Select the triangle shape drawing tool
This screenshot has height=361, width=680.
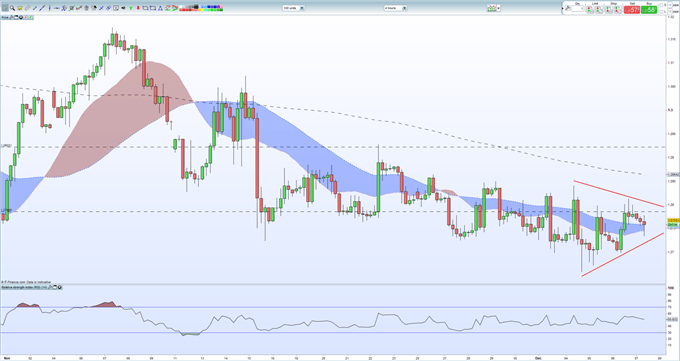click(x=160, y=8)
